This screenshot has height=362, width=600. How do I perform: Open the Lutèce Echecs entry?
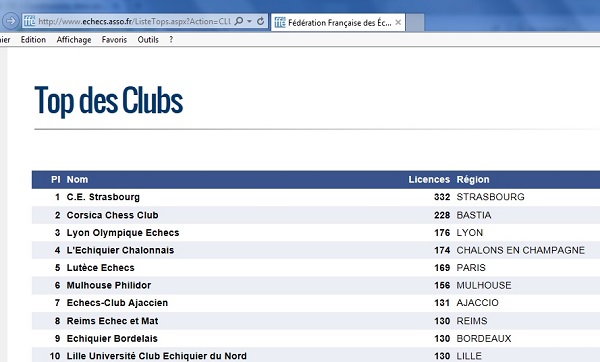(x=101, y=268)
